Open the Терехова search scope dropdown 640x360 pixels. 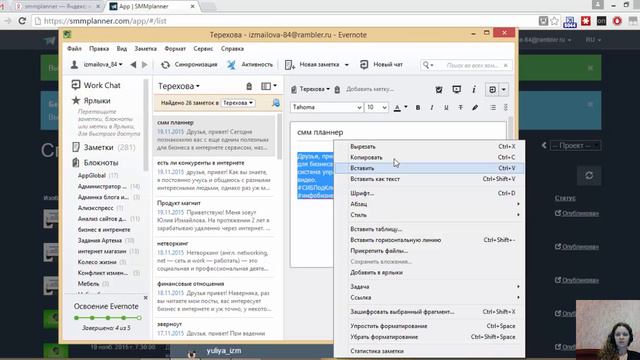[x=238, y=103]
